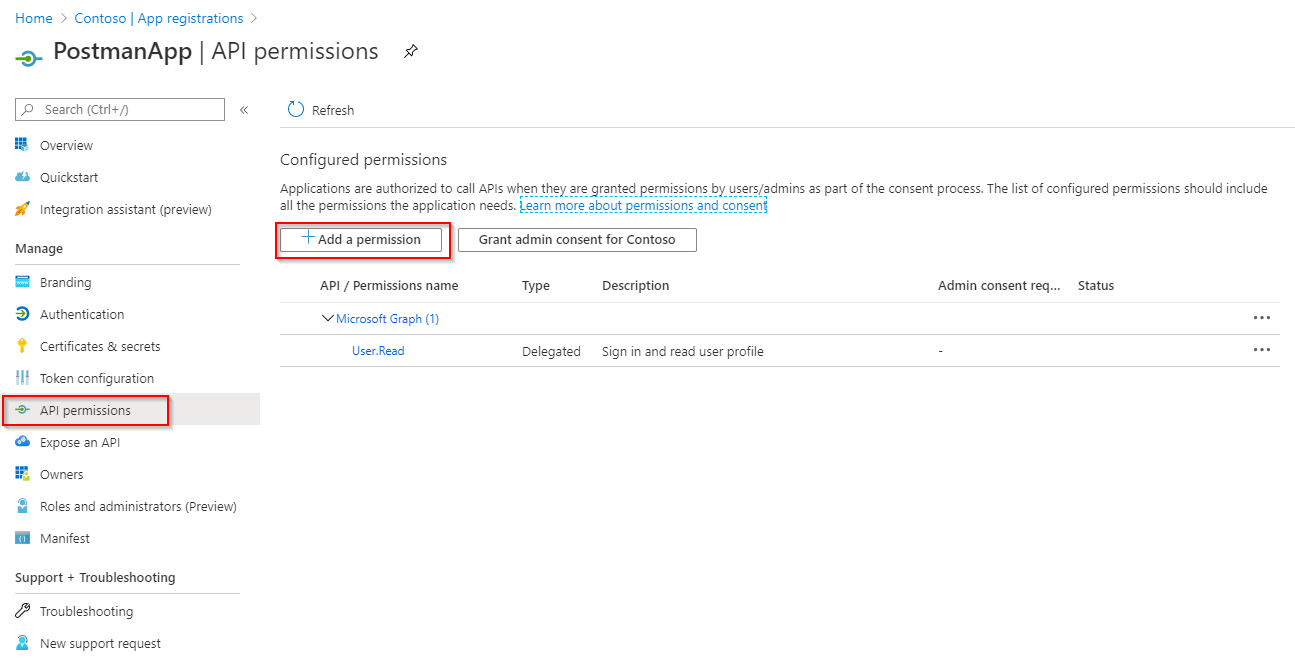Viewport: 1295px width, 670px height.
Task: Open the ellipsis menu for User.Read row
Action: (1262, 350)
